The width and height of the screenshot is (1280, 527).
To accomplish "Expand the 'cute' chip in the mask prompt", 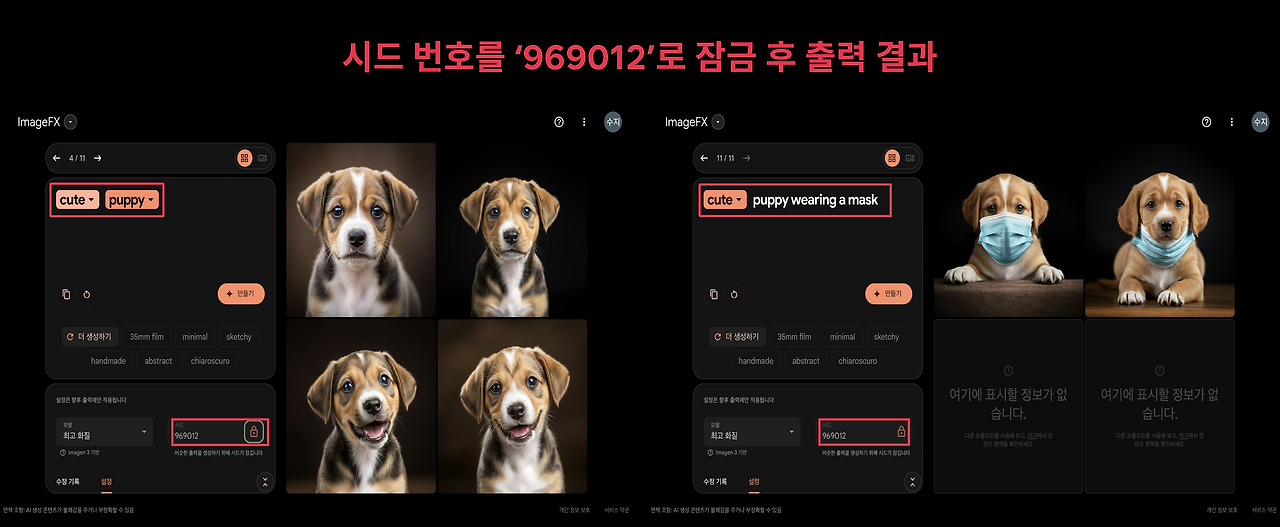I will 724,200.
